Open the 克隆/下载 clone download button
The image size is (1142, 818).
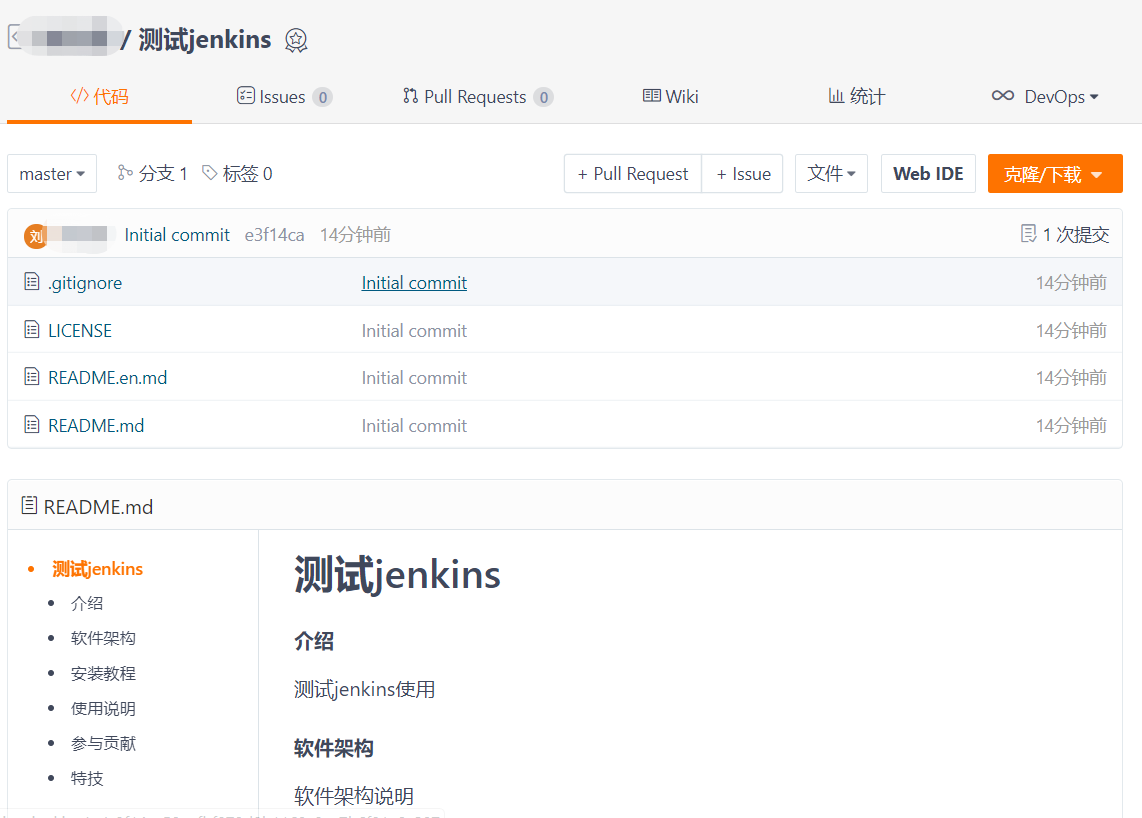pos(1055,174)
